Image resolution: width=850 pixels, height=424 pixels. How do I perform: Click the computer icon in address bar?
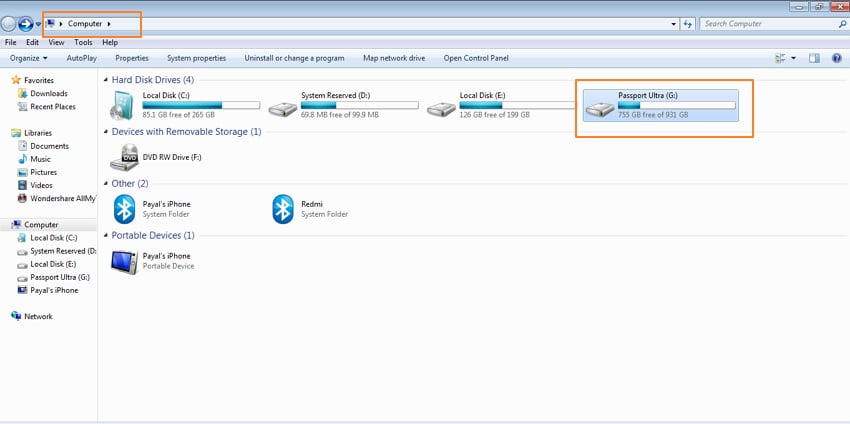pos(51,24)
